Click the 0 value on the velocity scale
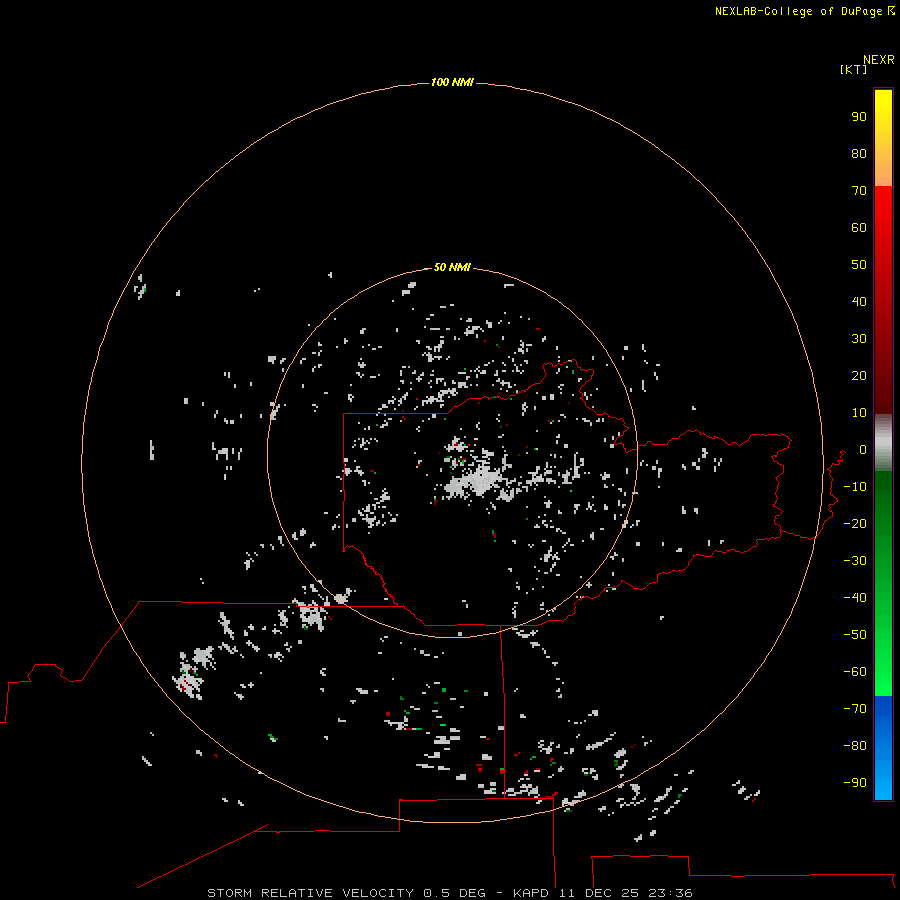Screen dimensions: 900x900 (x=863, y=450)
